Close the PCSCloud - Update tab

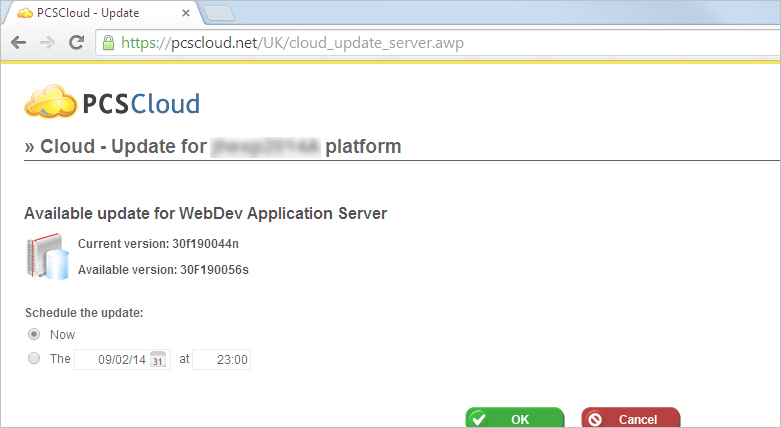click(x=186, y=13)
